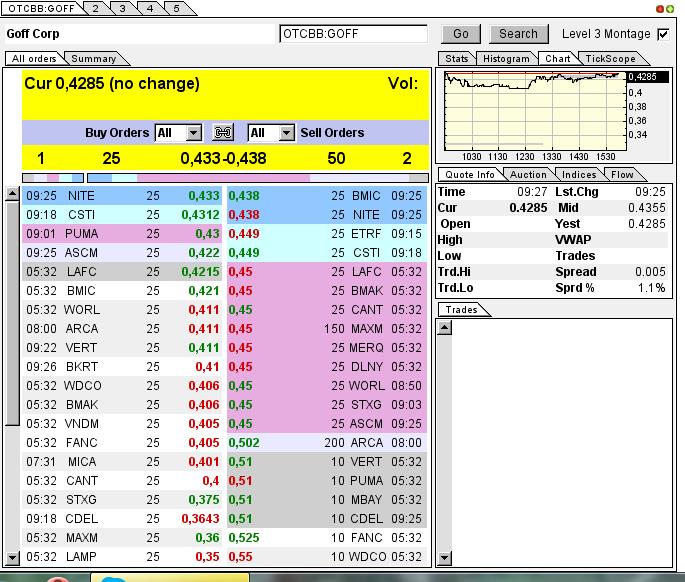The height and width of the screenshot is (582, 685).
Task: Click the chart's current price label 0,4285
Action: tap(647, 77)
